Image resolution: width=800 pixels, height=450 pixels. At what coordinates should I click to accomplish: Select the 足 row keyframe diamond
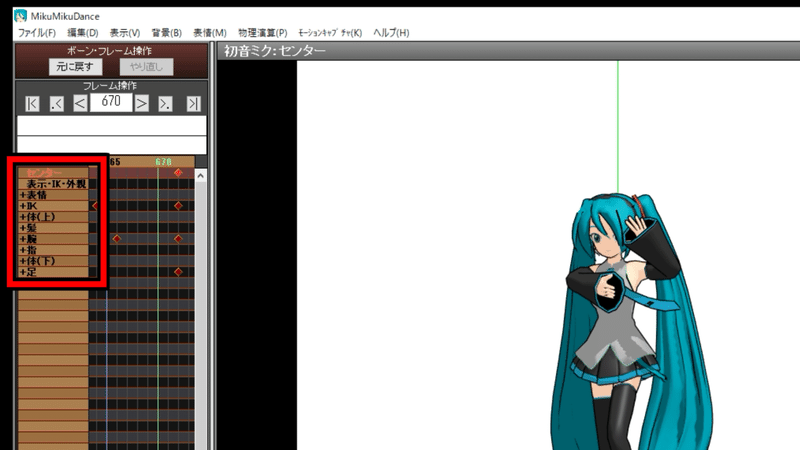tap(178, 272)
